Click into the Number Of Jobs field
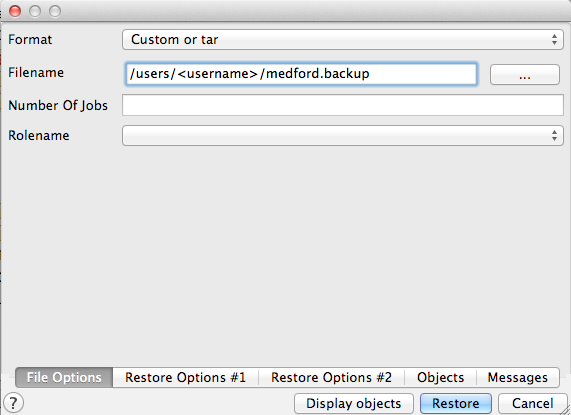The image size is (571, 415). coord(343,105)
